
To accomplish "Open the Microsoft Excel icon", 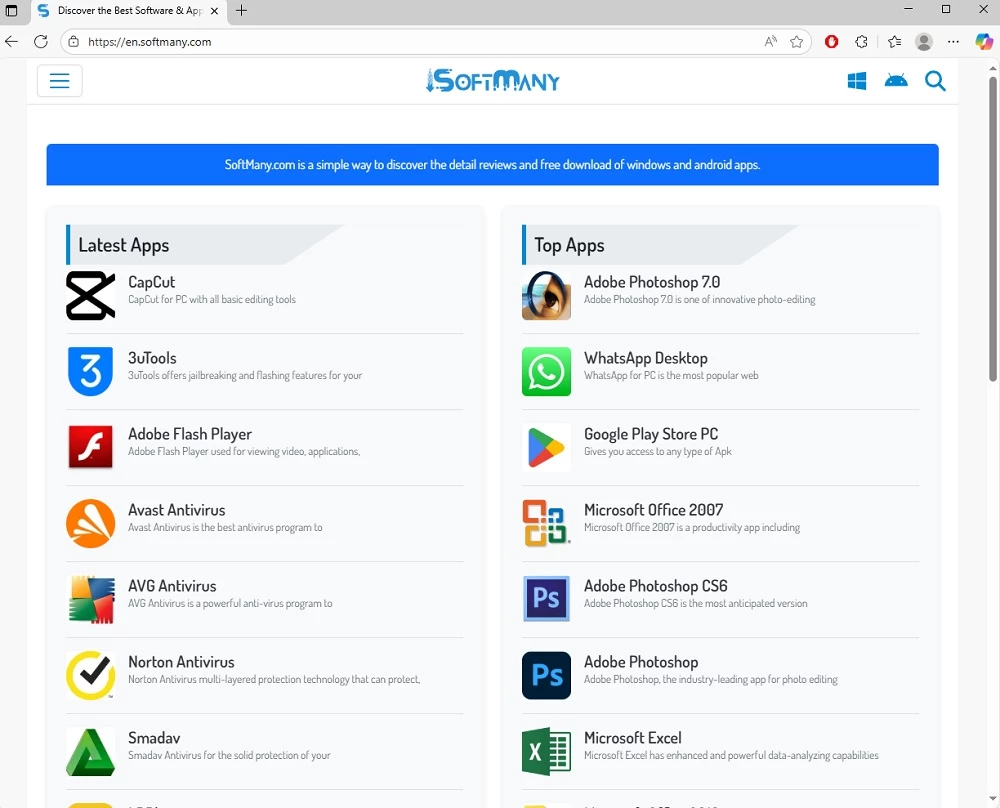I will click(546, 752).
